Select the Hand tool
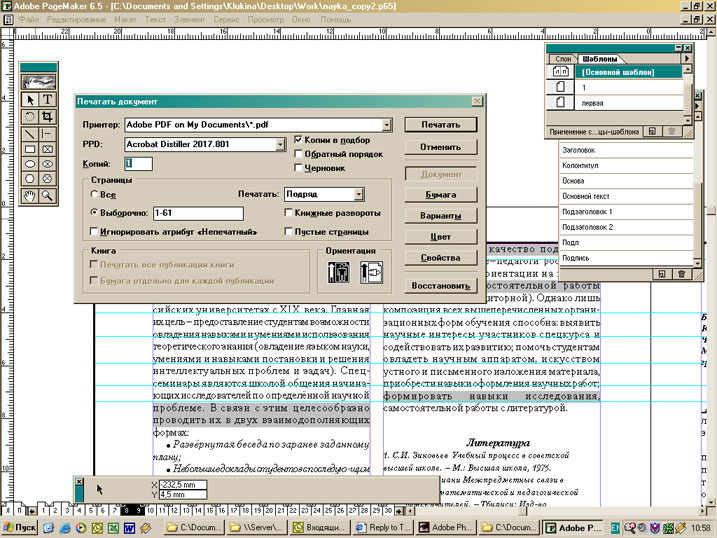This screenshot has height=538, width=717. 30,196
